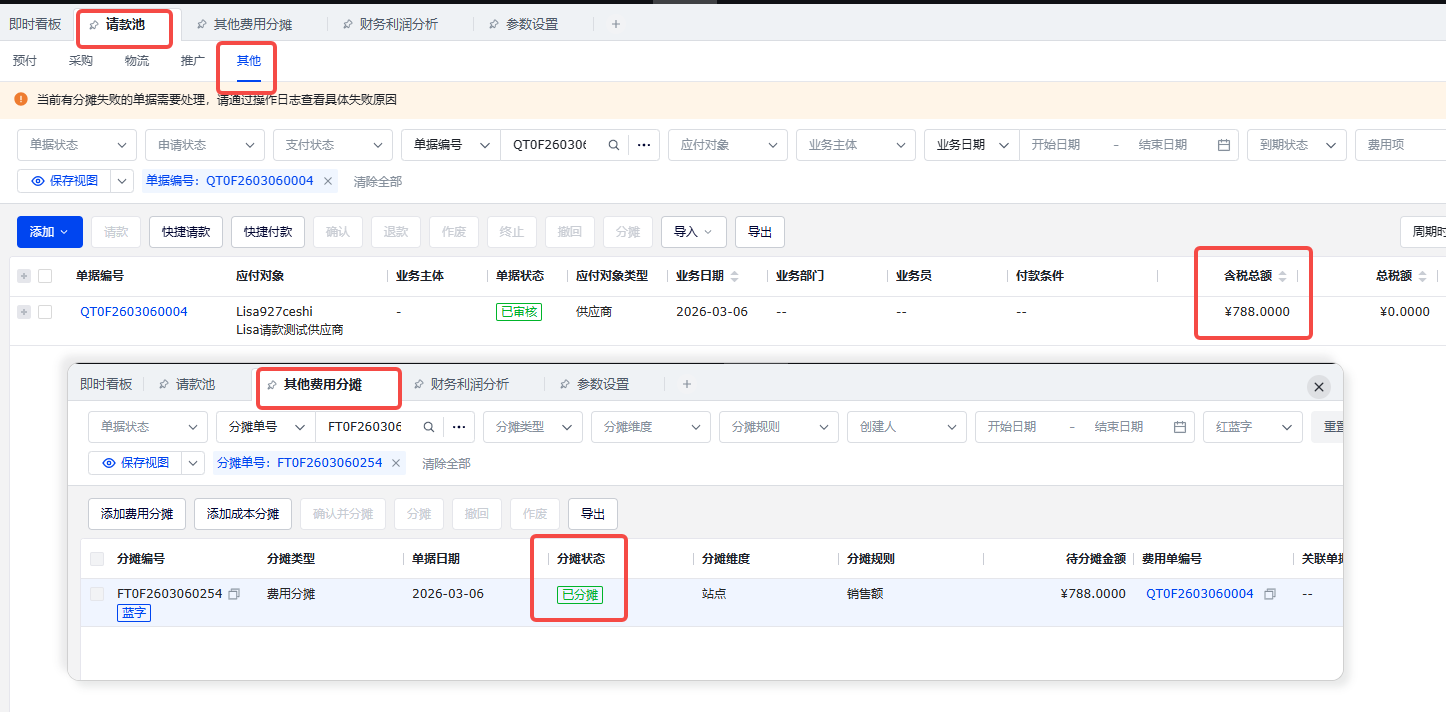
Task: Expand the 单据编号 search type dropdown
Action: [451, 145]
